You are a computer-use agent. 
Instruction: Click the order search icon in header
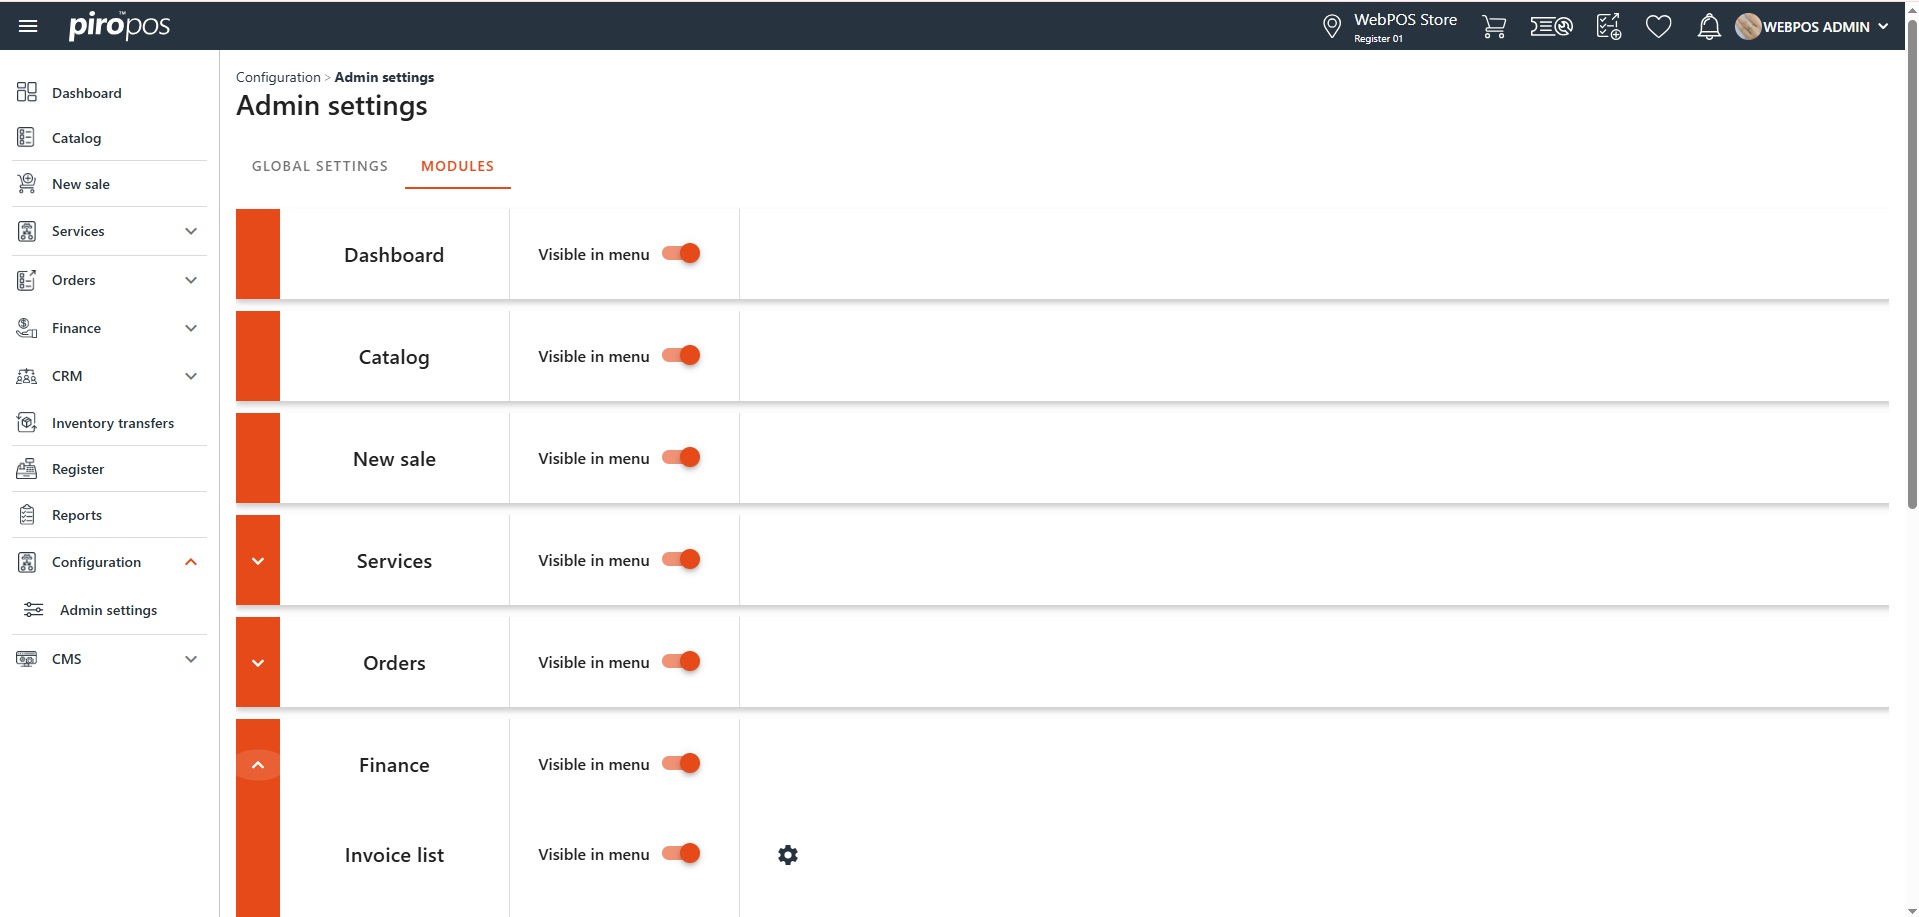pyautogui.click(x=1551, y=27)
